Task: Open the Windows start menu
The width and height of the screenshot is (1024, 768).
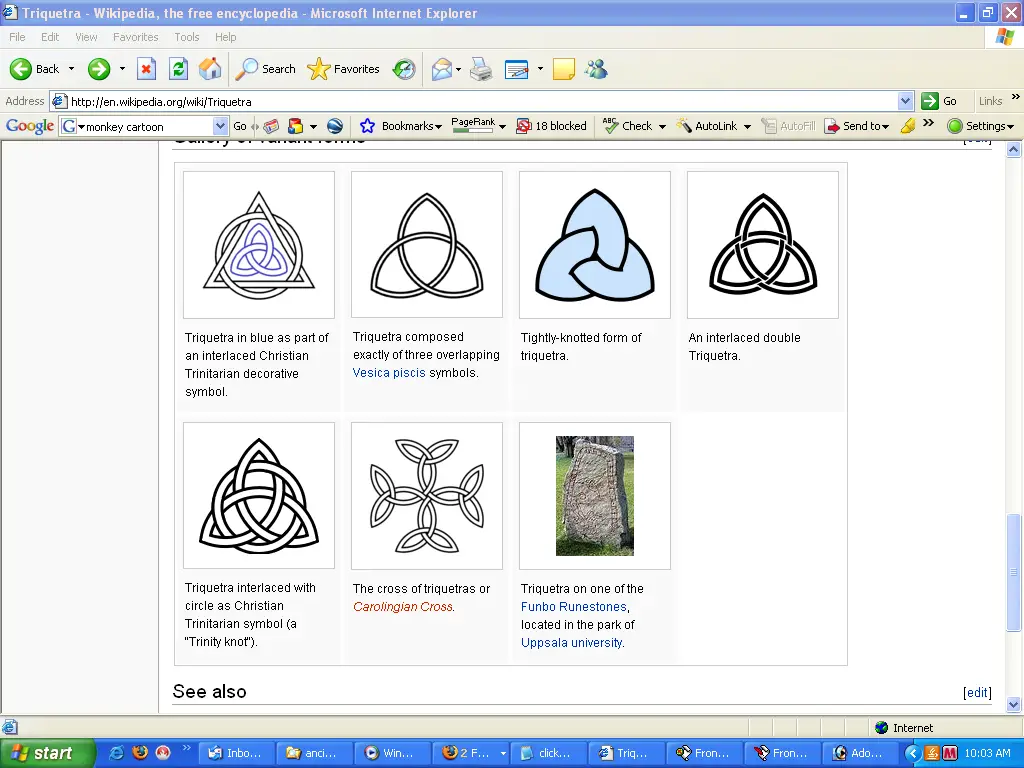Action: coord(47,753)
